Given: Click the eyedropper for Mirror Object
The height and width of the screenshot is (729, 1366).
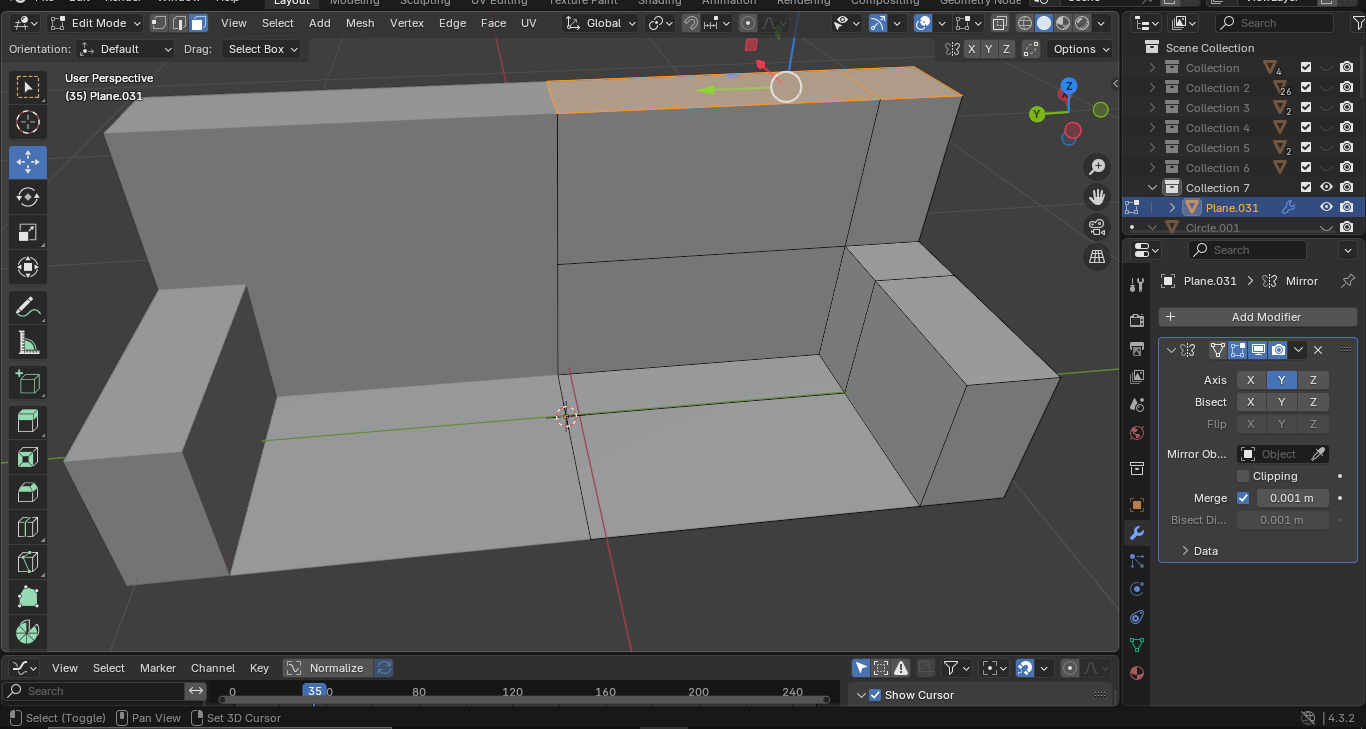Looking at the screenshot, I should pyautogui.click(x=1319, y=454).
